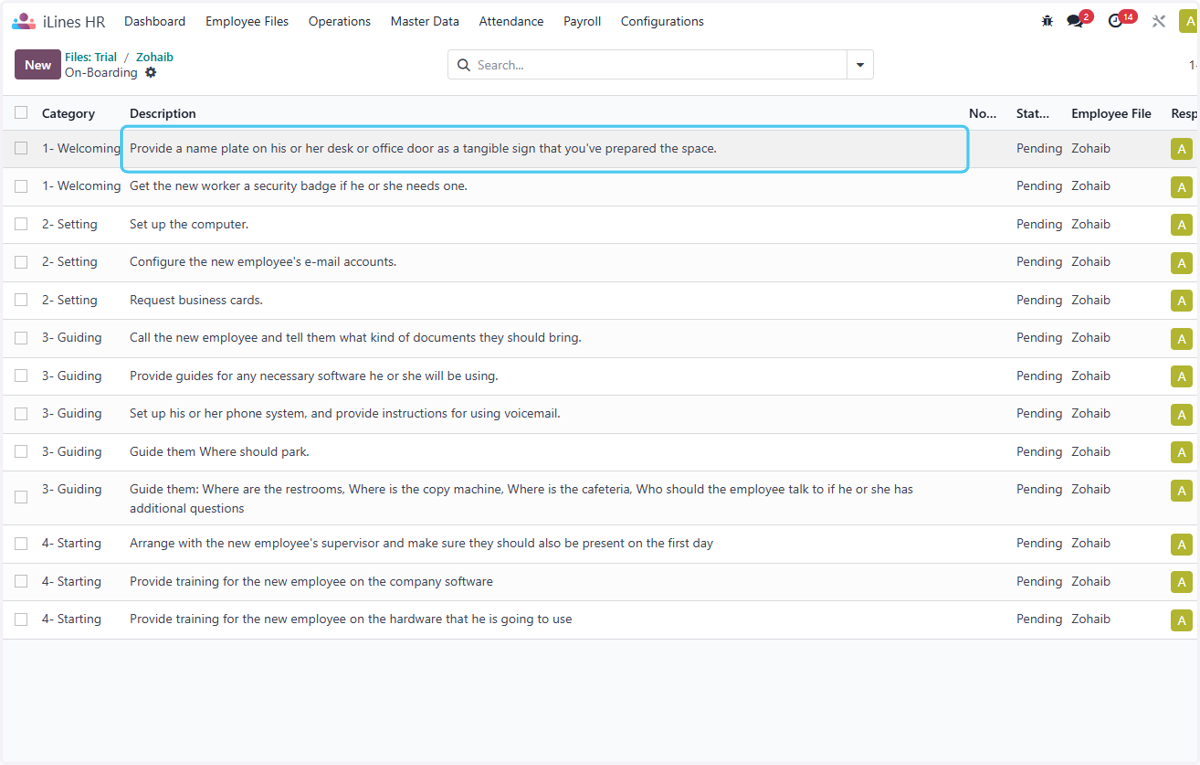The width and height of the screenshot is (1200, 765).
Task: Expand the Operations menu
Action: coord(339,21)
